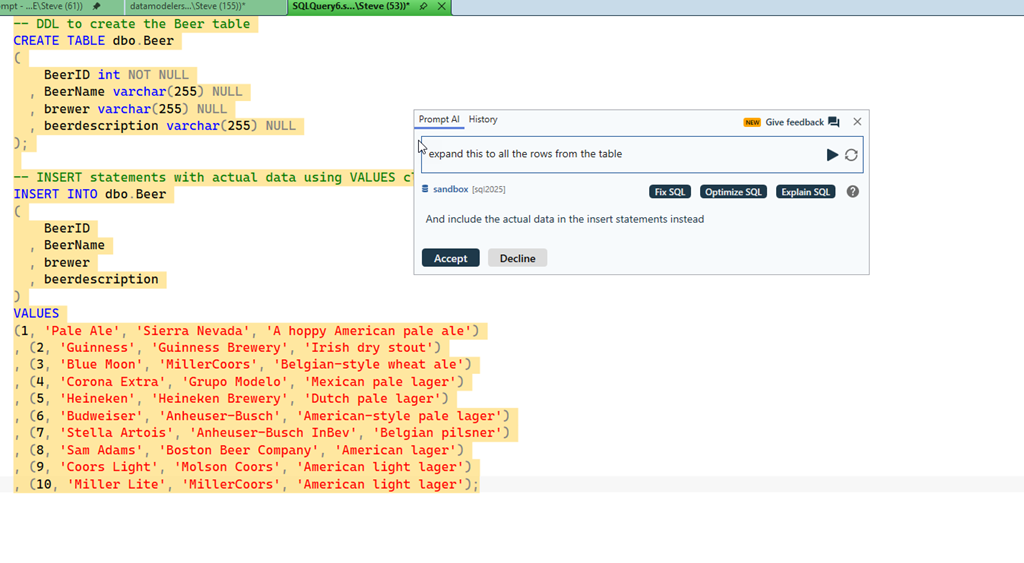Image resolution: width=1024 pixels, height=563 pixels.
Task: Switch to the History tab
Action: (483, 120)
